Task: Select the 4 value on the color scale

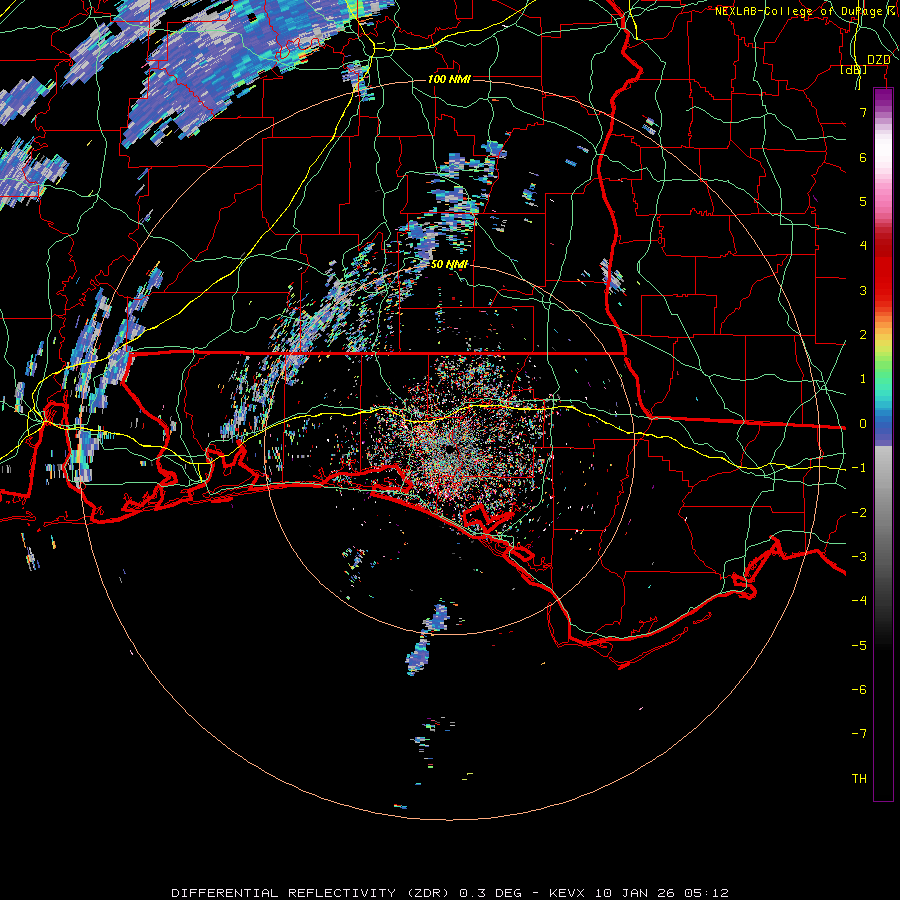Action: [x=863, y=246]
